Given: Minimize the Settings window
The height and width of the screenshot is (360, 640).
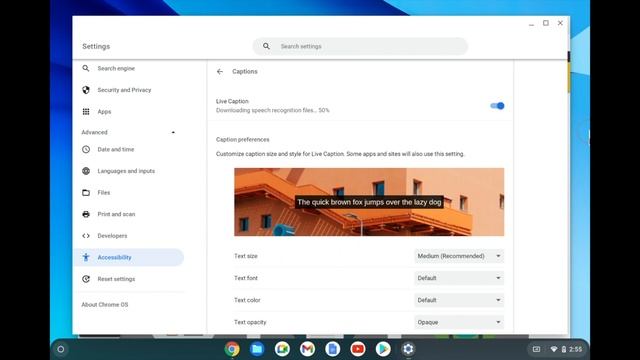Looking at the screenshot, I should click(531, 24).
